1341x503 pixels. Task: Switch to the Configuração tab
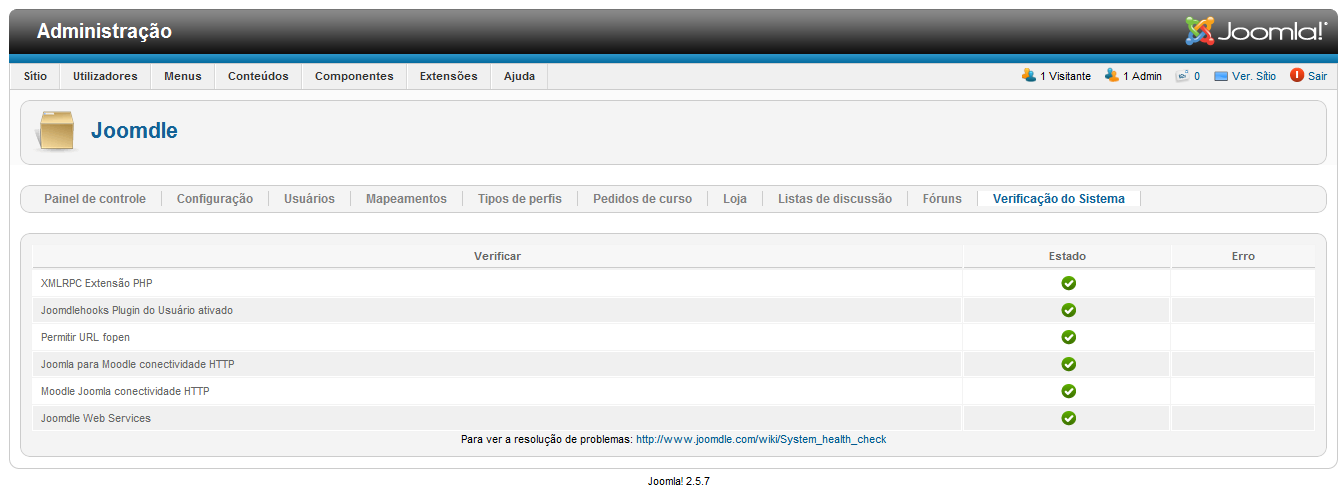point(215,199)
